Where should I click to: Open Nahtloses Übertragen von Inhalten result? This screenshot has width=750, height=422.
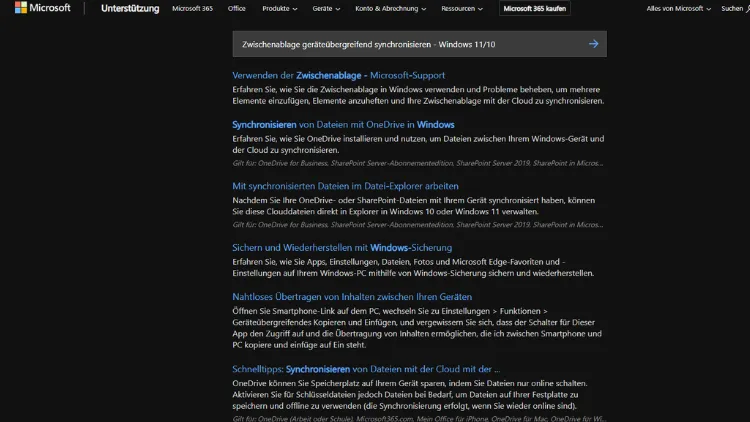point(352,297)
